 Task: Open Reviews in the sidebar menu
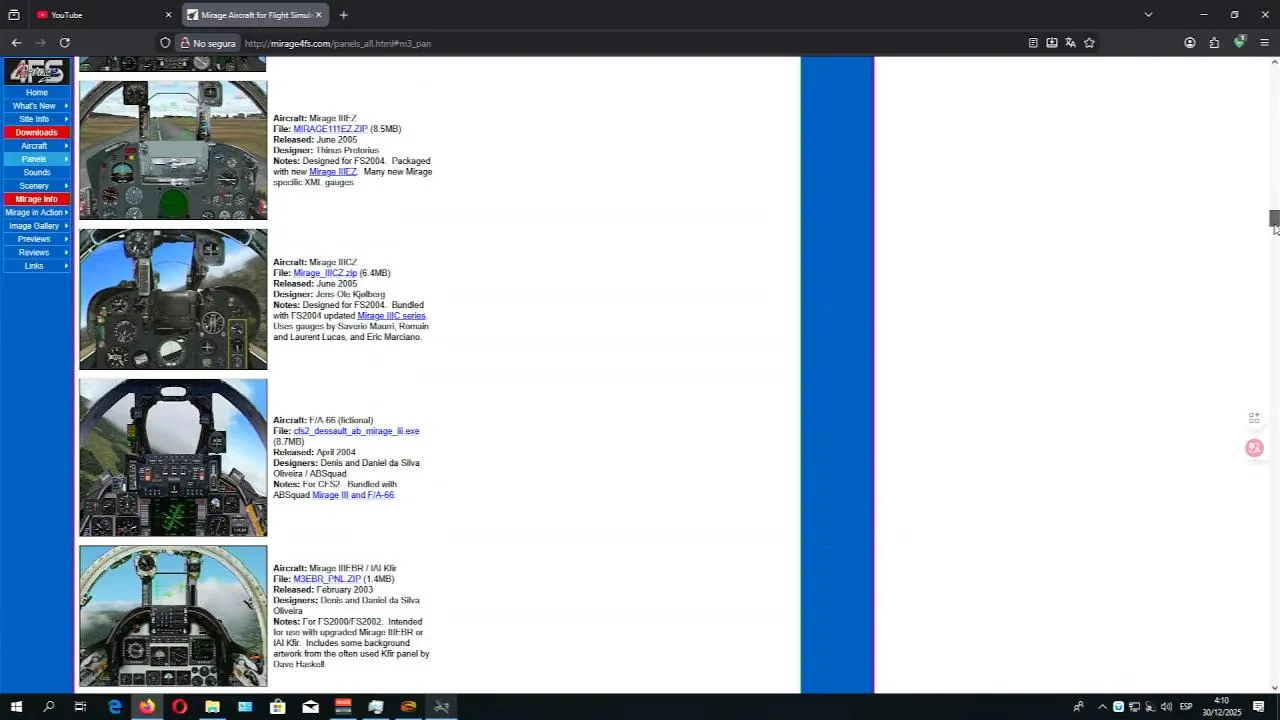pyautogui.click(x=37, y=252)
